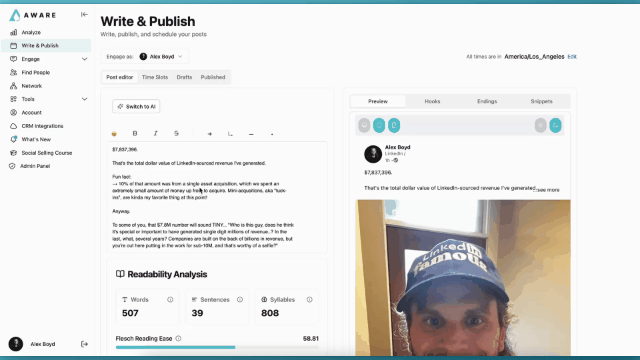
Task: Click the reading ease score 58.81
Action: click(311, 338)
